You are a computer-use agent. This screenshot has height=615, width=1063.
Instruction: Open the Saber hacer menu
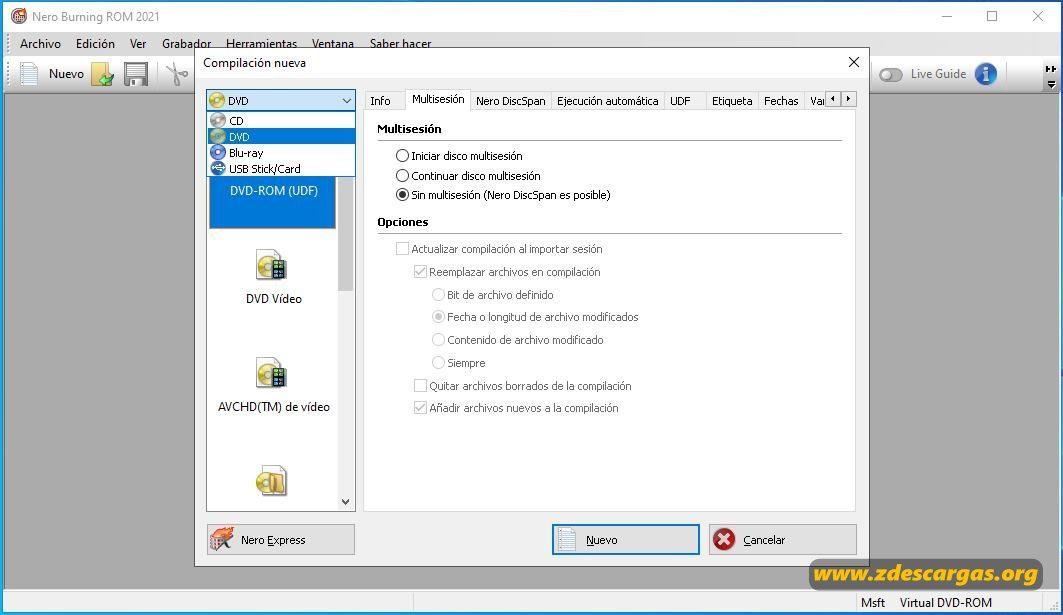coord(400,43)
